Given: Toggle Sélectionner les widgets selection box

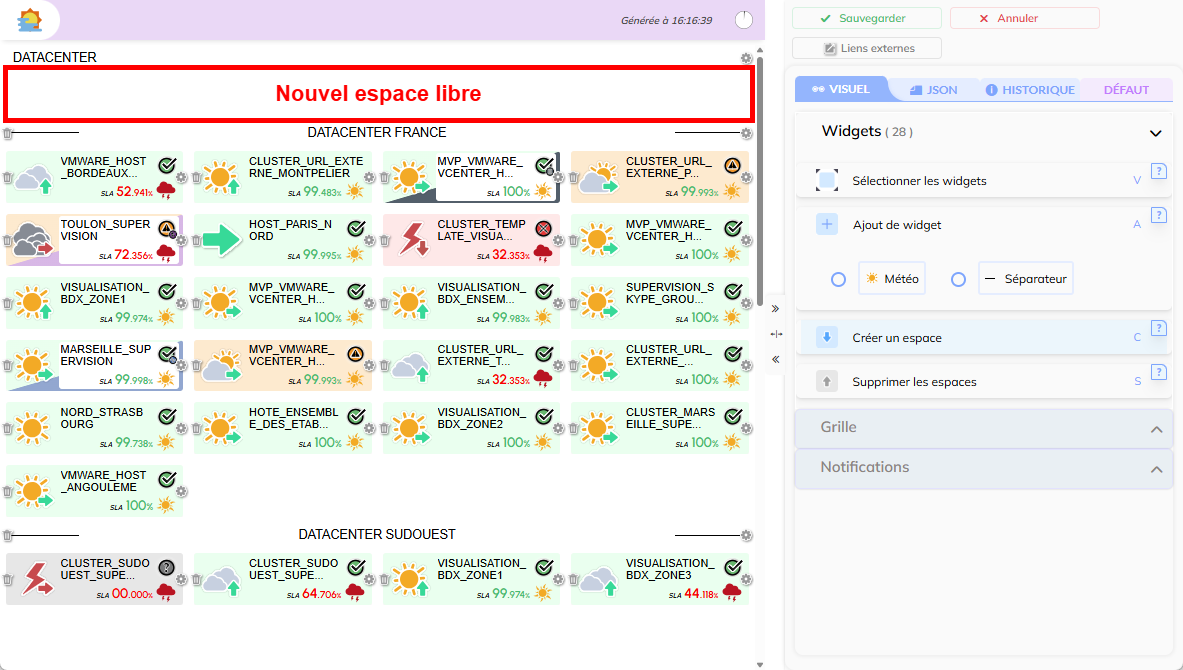Looking at the screenshot, I should click(x=827, y=181).
